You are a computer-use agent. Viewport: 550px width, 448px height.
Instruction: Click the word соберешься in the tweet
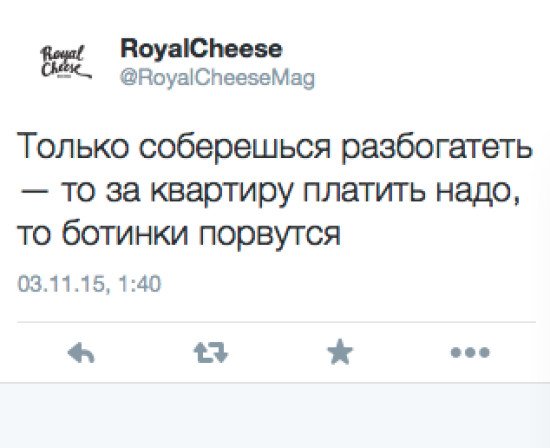coord(234,147)
